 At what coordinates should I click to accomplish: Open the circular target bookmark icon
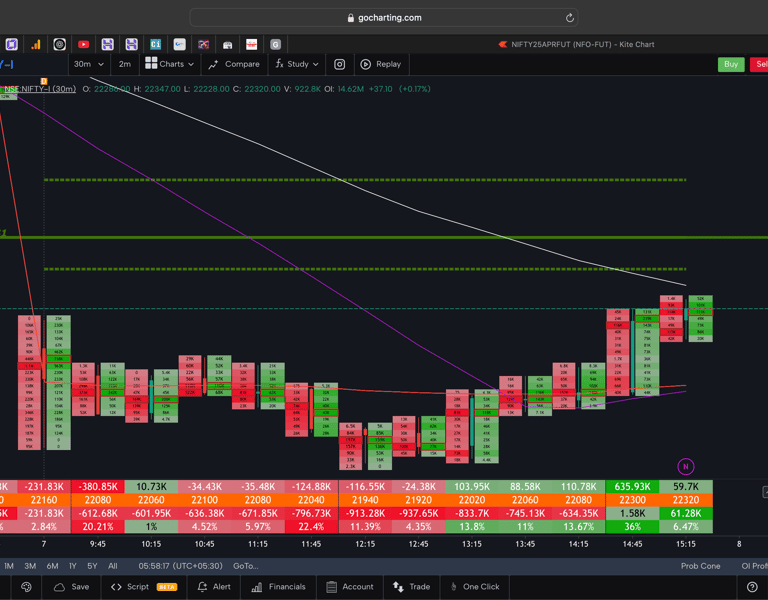[x=59, y=45]
